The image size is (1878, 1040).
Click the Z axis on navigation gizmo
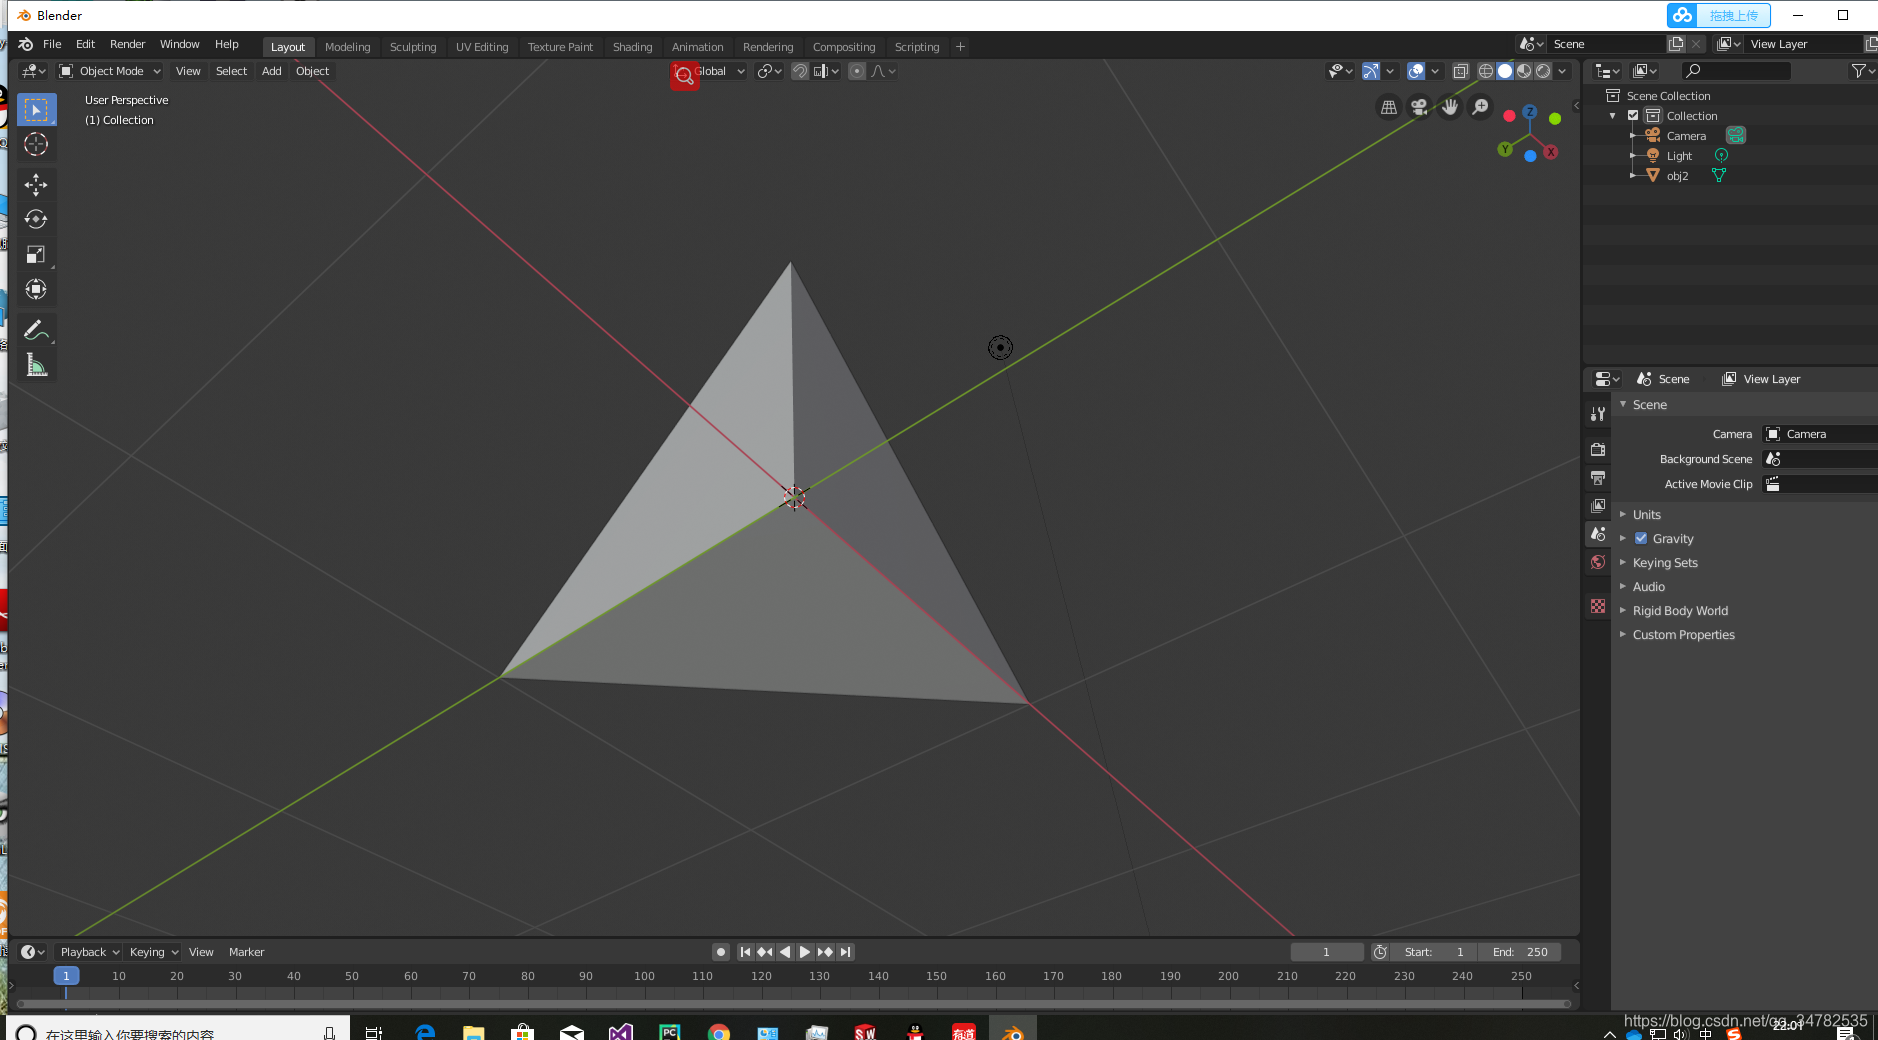tap(1530, 112)
